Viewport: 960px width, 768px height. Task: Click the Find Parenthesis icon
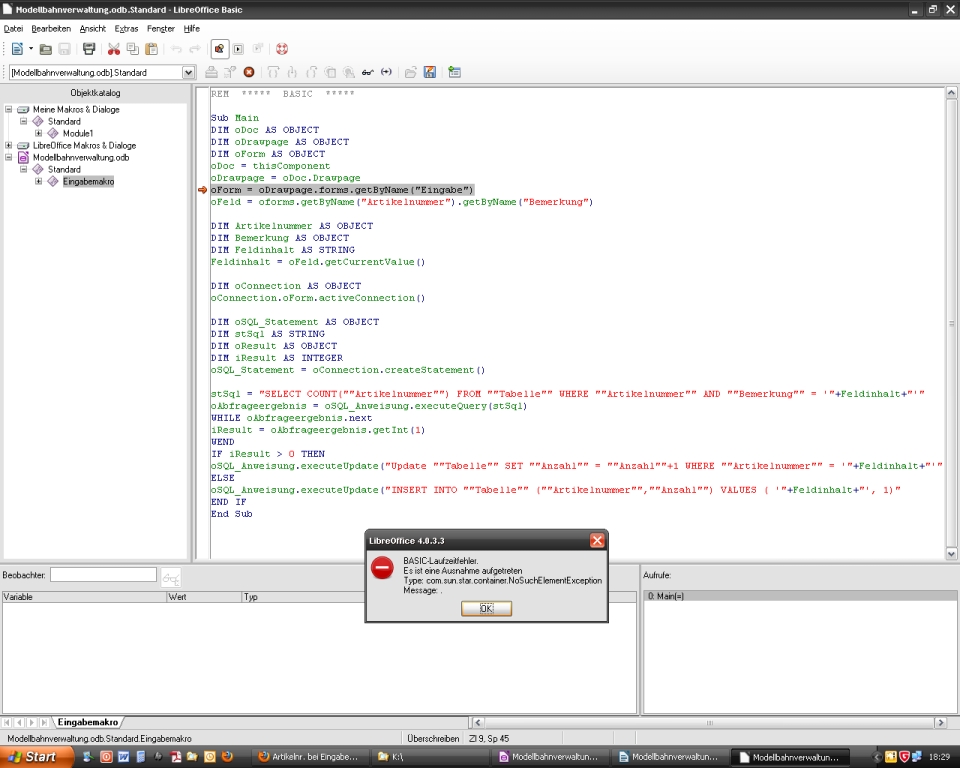click(386, 72)
